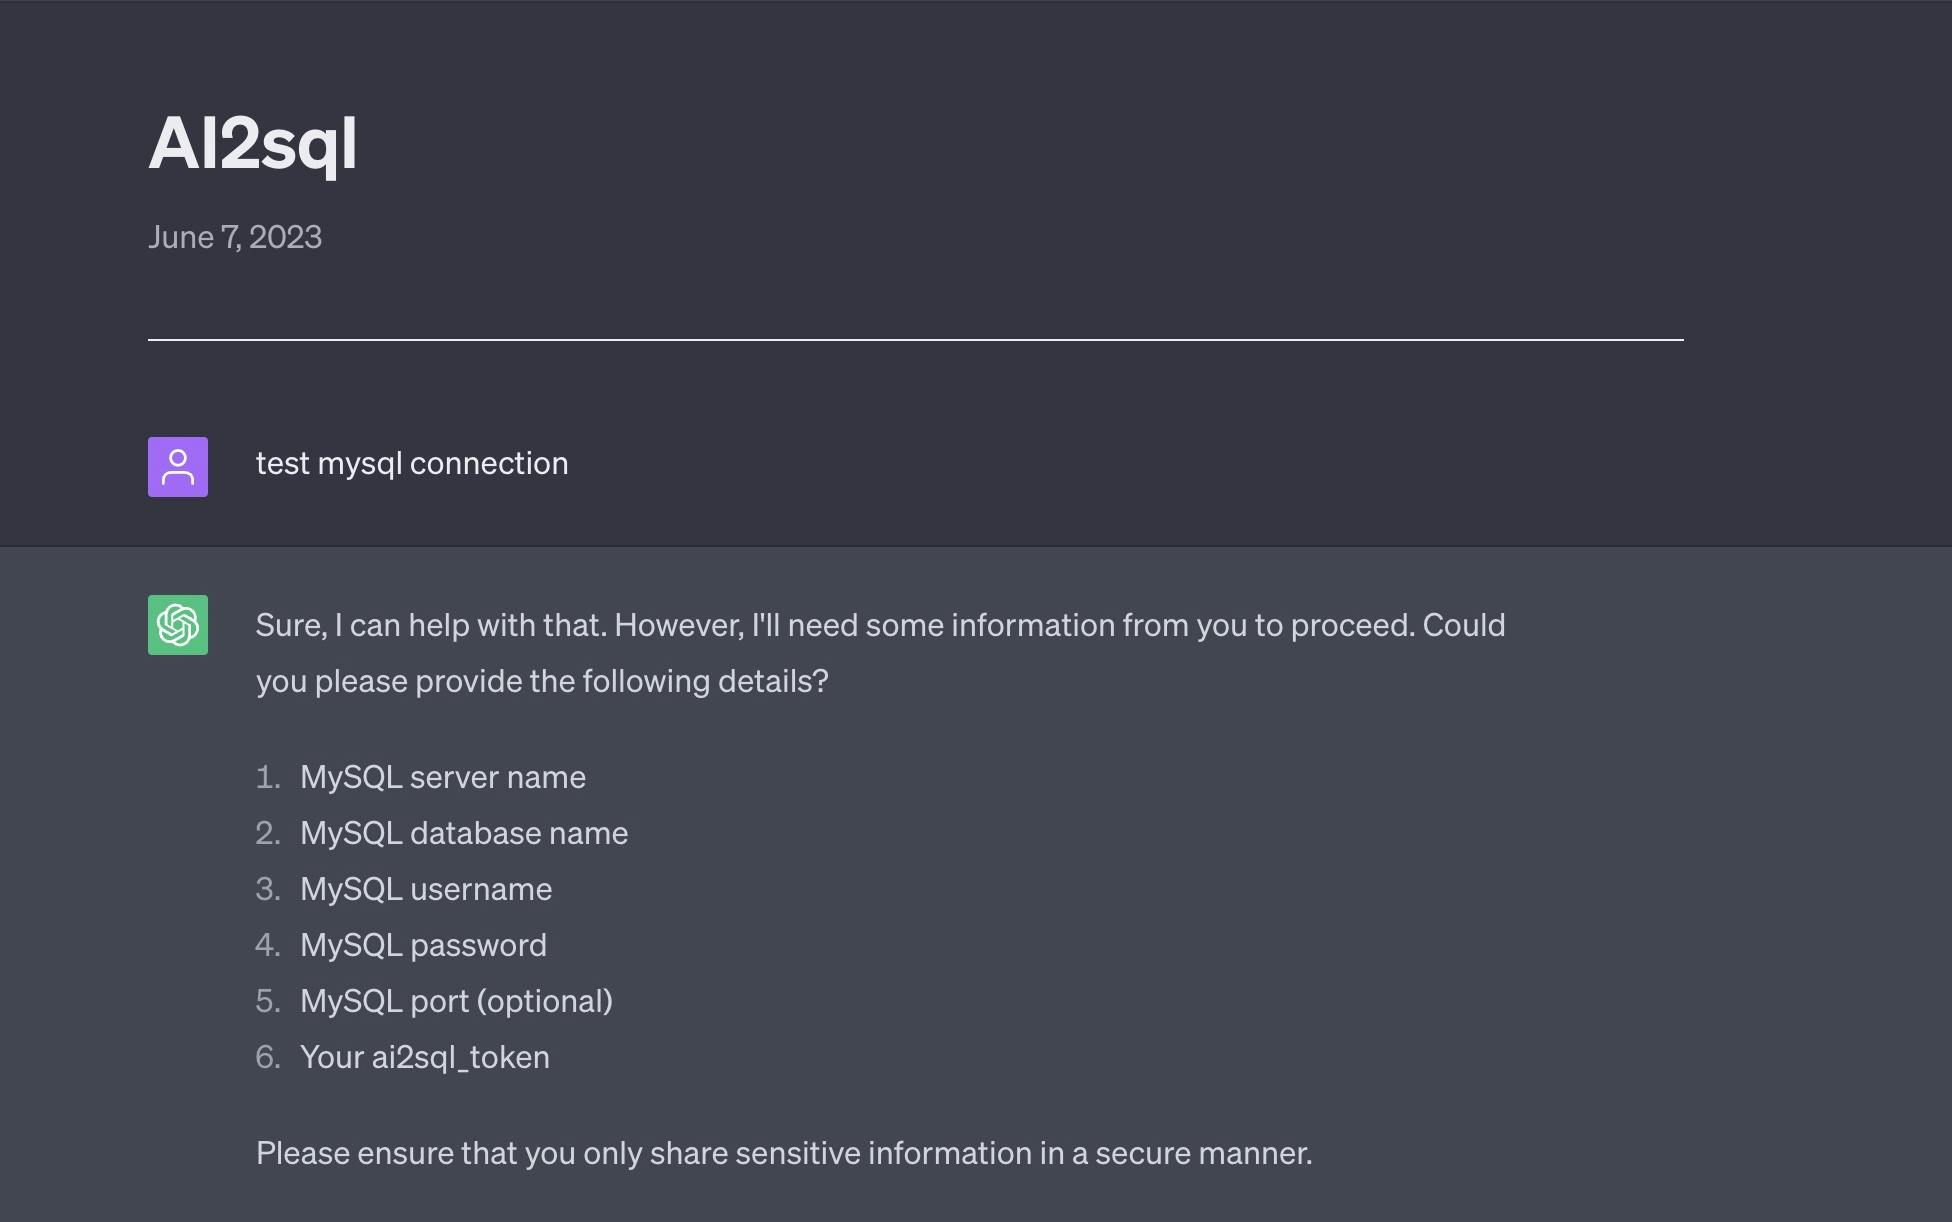Select list item MySQL server name
The width and height of the screenshot is (1952, 1222).
pyautogui.click(x=443, y=777)
